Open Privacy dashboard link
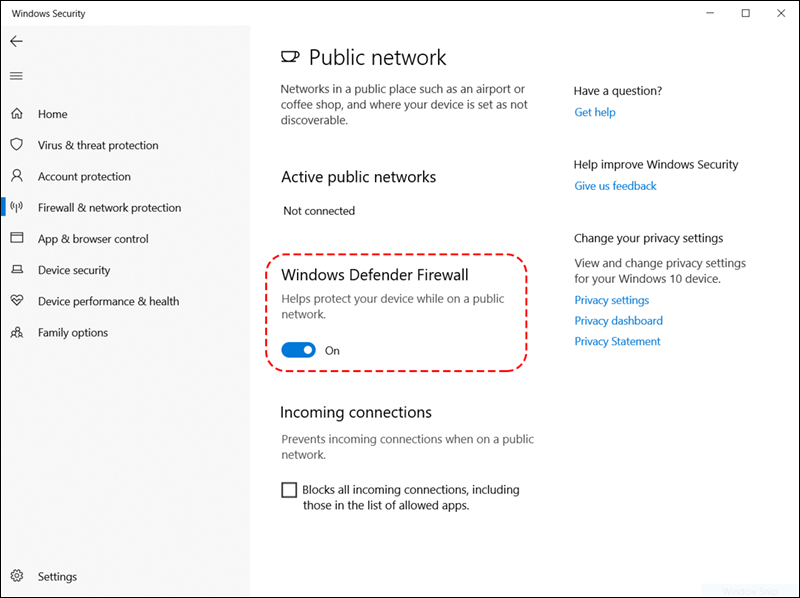Image resolution: width=800 pixels, height=598 pixels. 618,320
